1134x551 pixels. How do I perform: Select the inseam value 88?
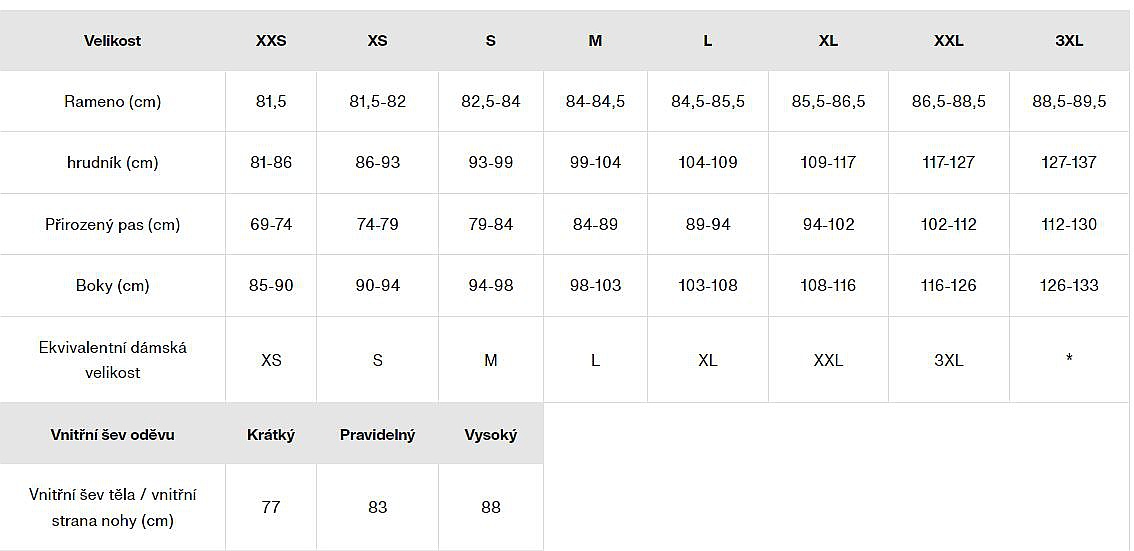pyautogui.click(x=491, y=507)
